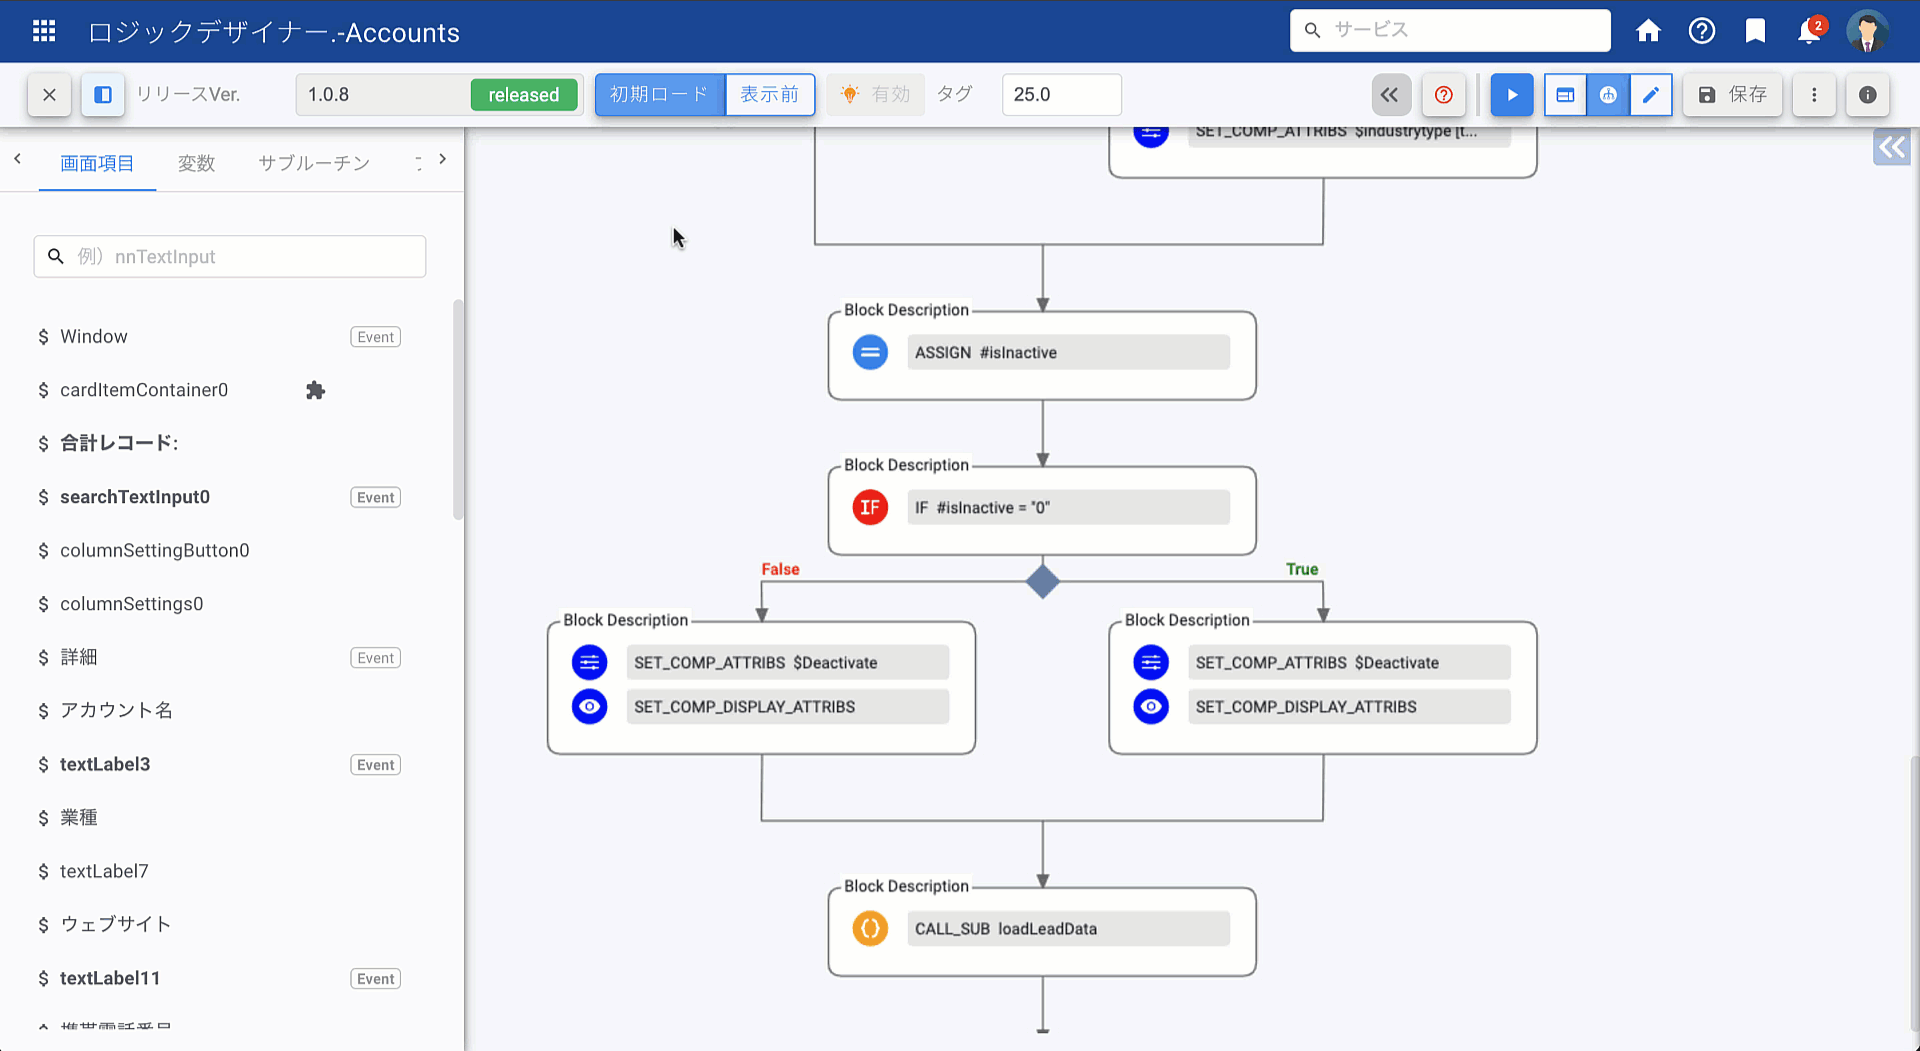Click the タグ input field 25.0
The width and height of the screenshot is (1920, 1051).
[1061, 95]
